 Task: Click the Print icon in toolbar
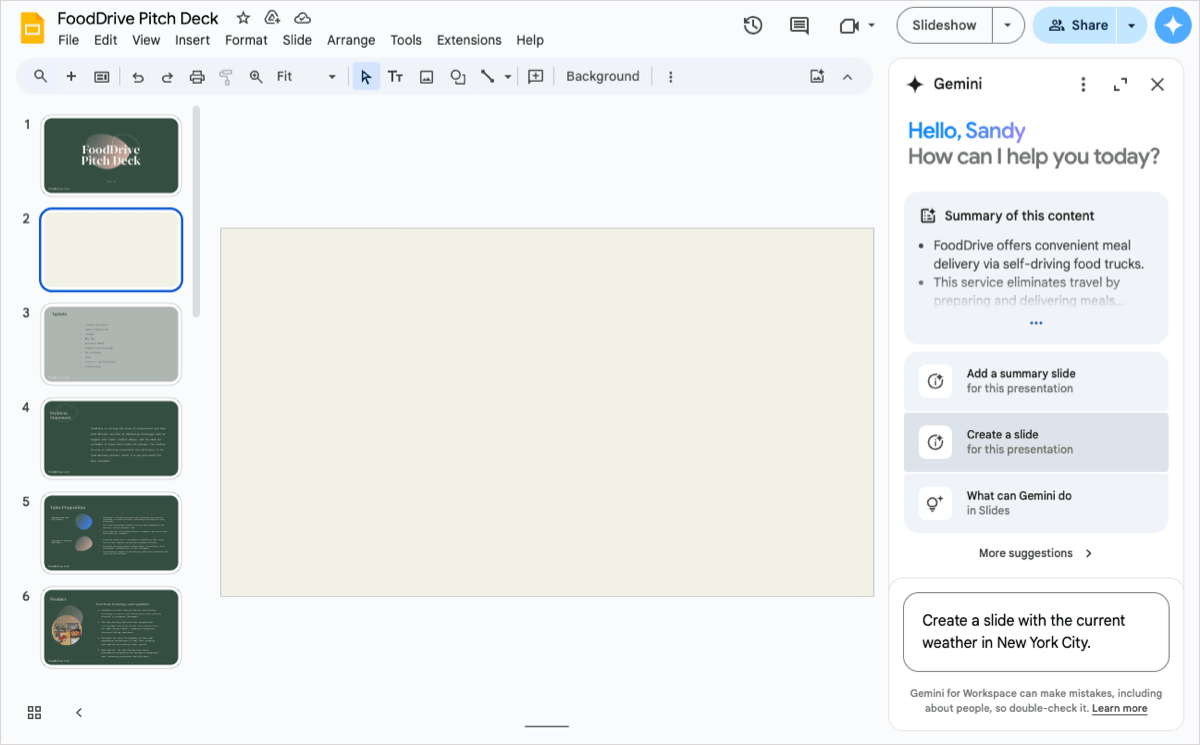(197, 77)
